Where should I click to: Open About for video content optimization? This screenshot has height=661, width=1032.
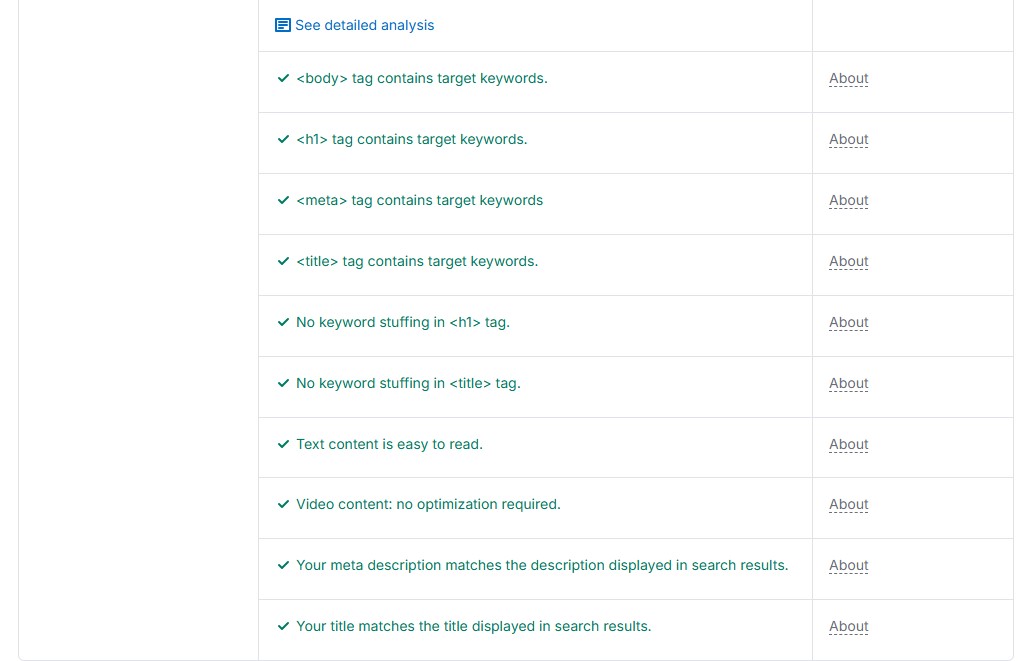tap(848, 504)
